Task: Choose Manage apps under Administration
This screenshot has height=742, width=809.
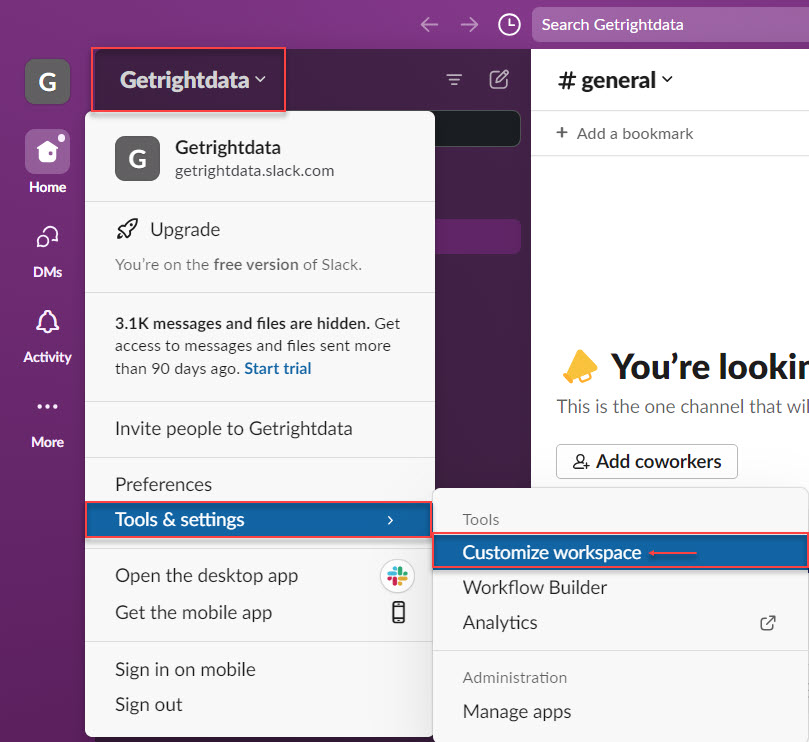Action: point(620,712)
